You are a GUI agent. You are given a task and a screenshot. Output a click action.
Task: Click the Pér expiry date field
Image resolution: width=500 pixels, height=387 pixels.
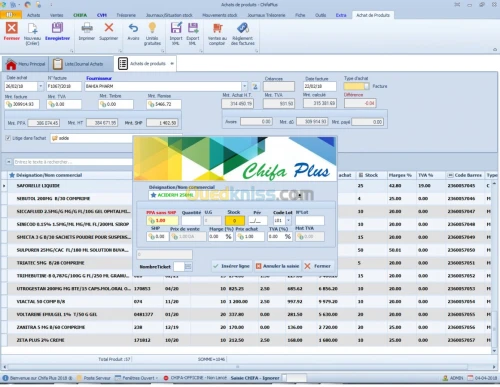[258, 220]
